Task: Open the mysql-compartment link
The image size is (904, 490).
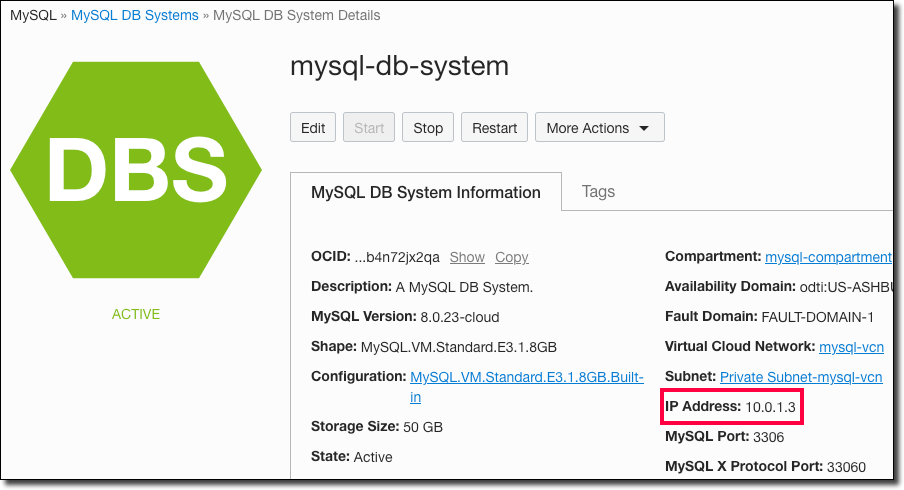Action: [x=828, y=257]
